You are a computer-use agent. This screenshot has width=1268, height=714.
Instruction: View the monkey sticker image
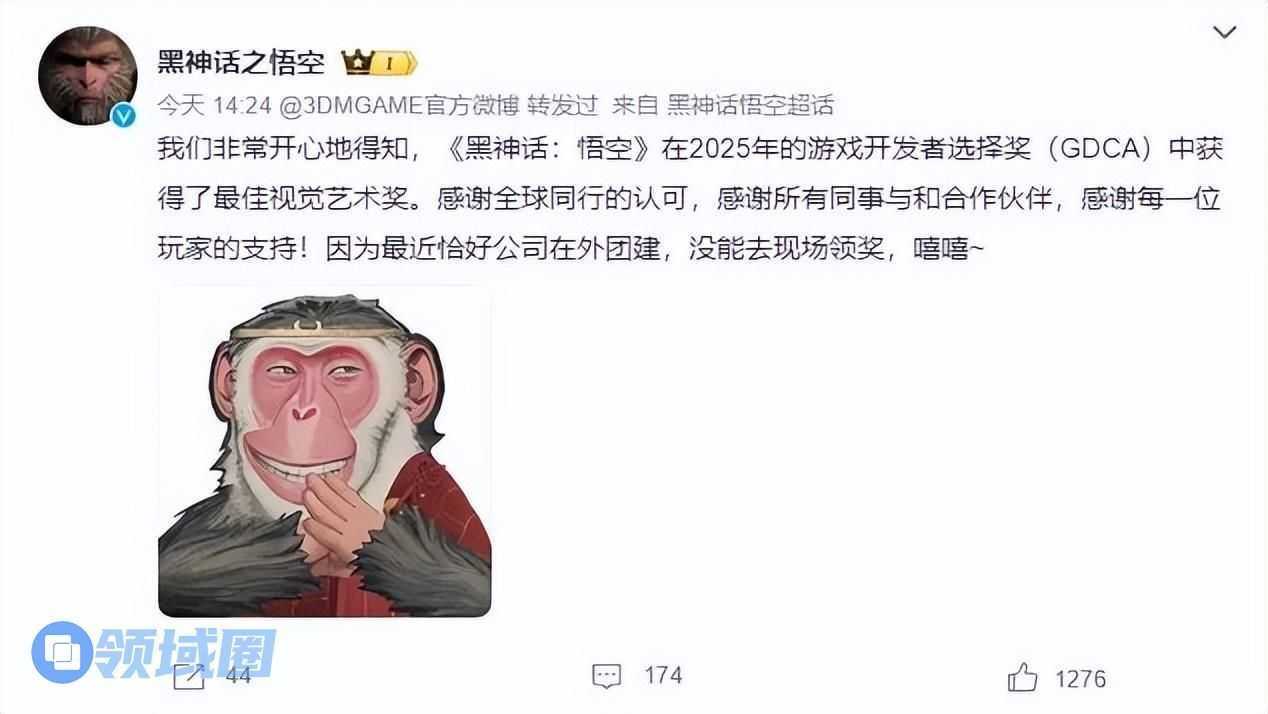tap(325, 452)
